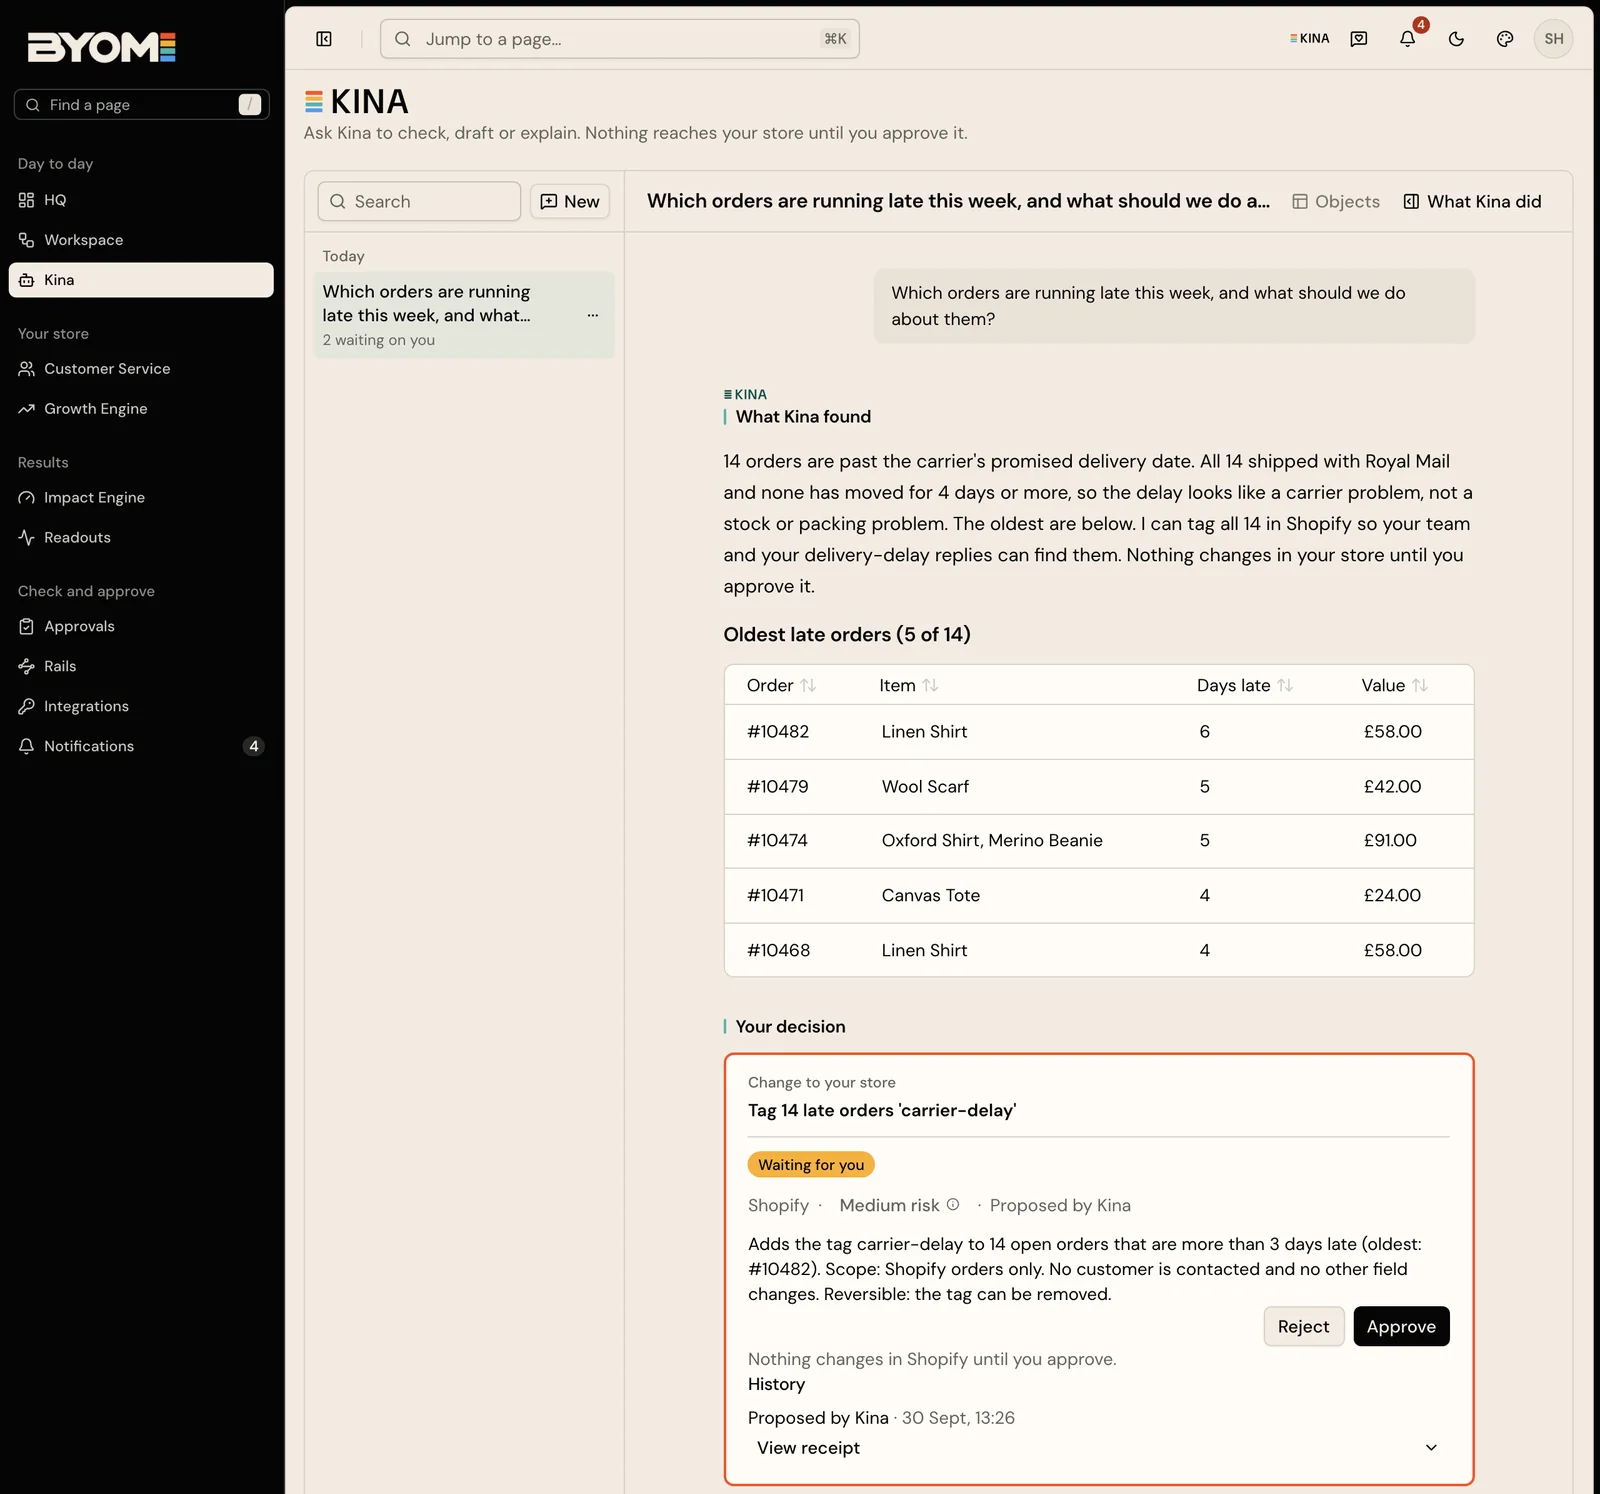Image resolution: width=1600 pixels, height=1494 pixels.
Task: Click Medium risk info icon
Action: tap(953, 1205)
